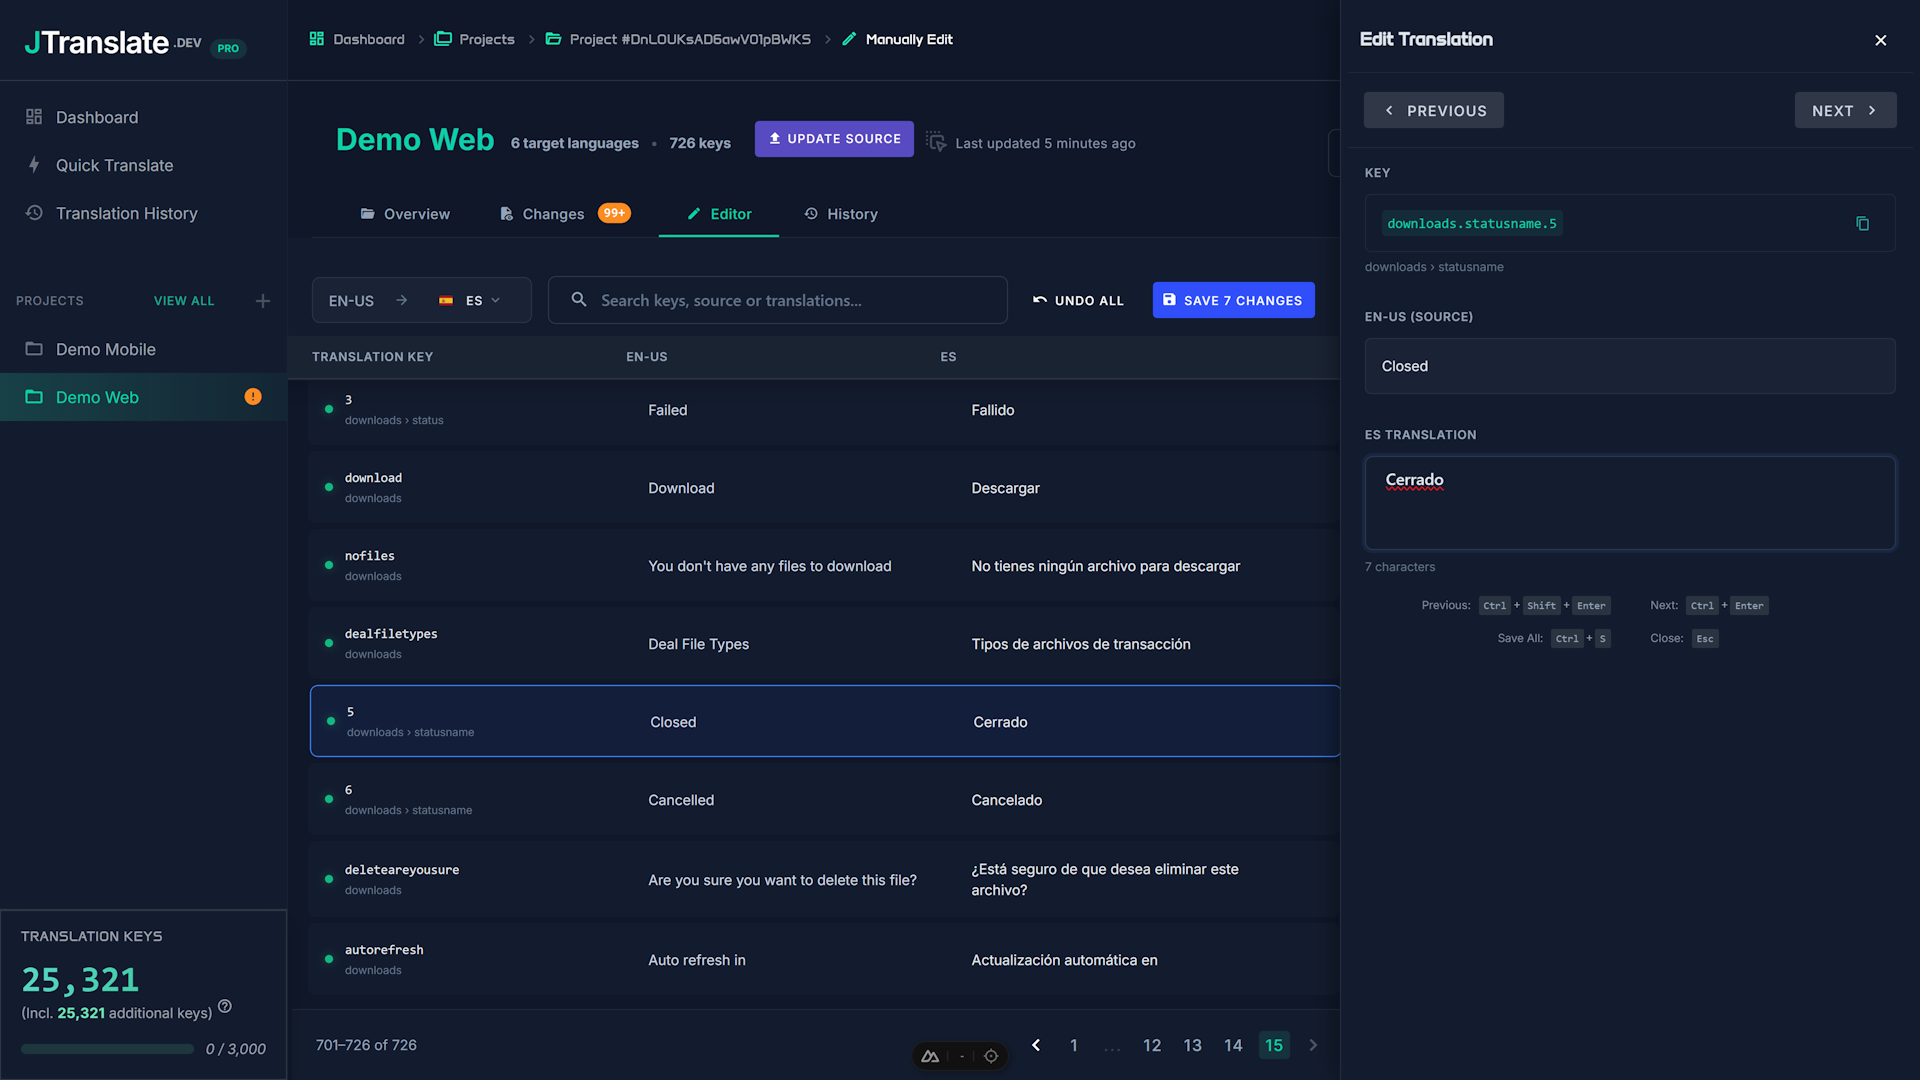Open Quick Translate in sidebar
Screen dimensions: 1920x1080
pos(114,165)
